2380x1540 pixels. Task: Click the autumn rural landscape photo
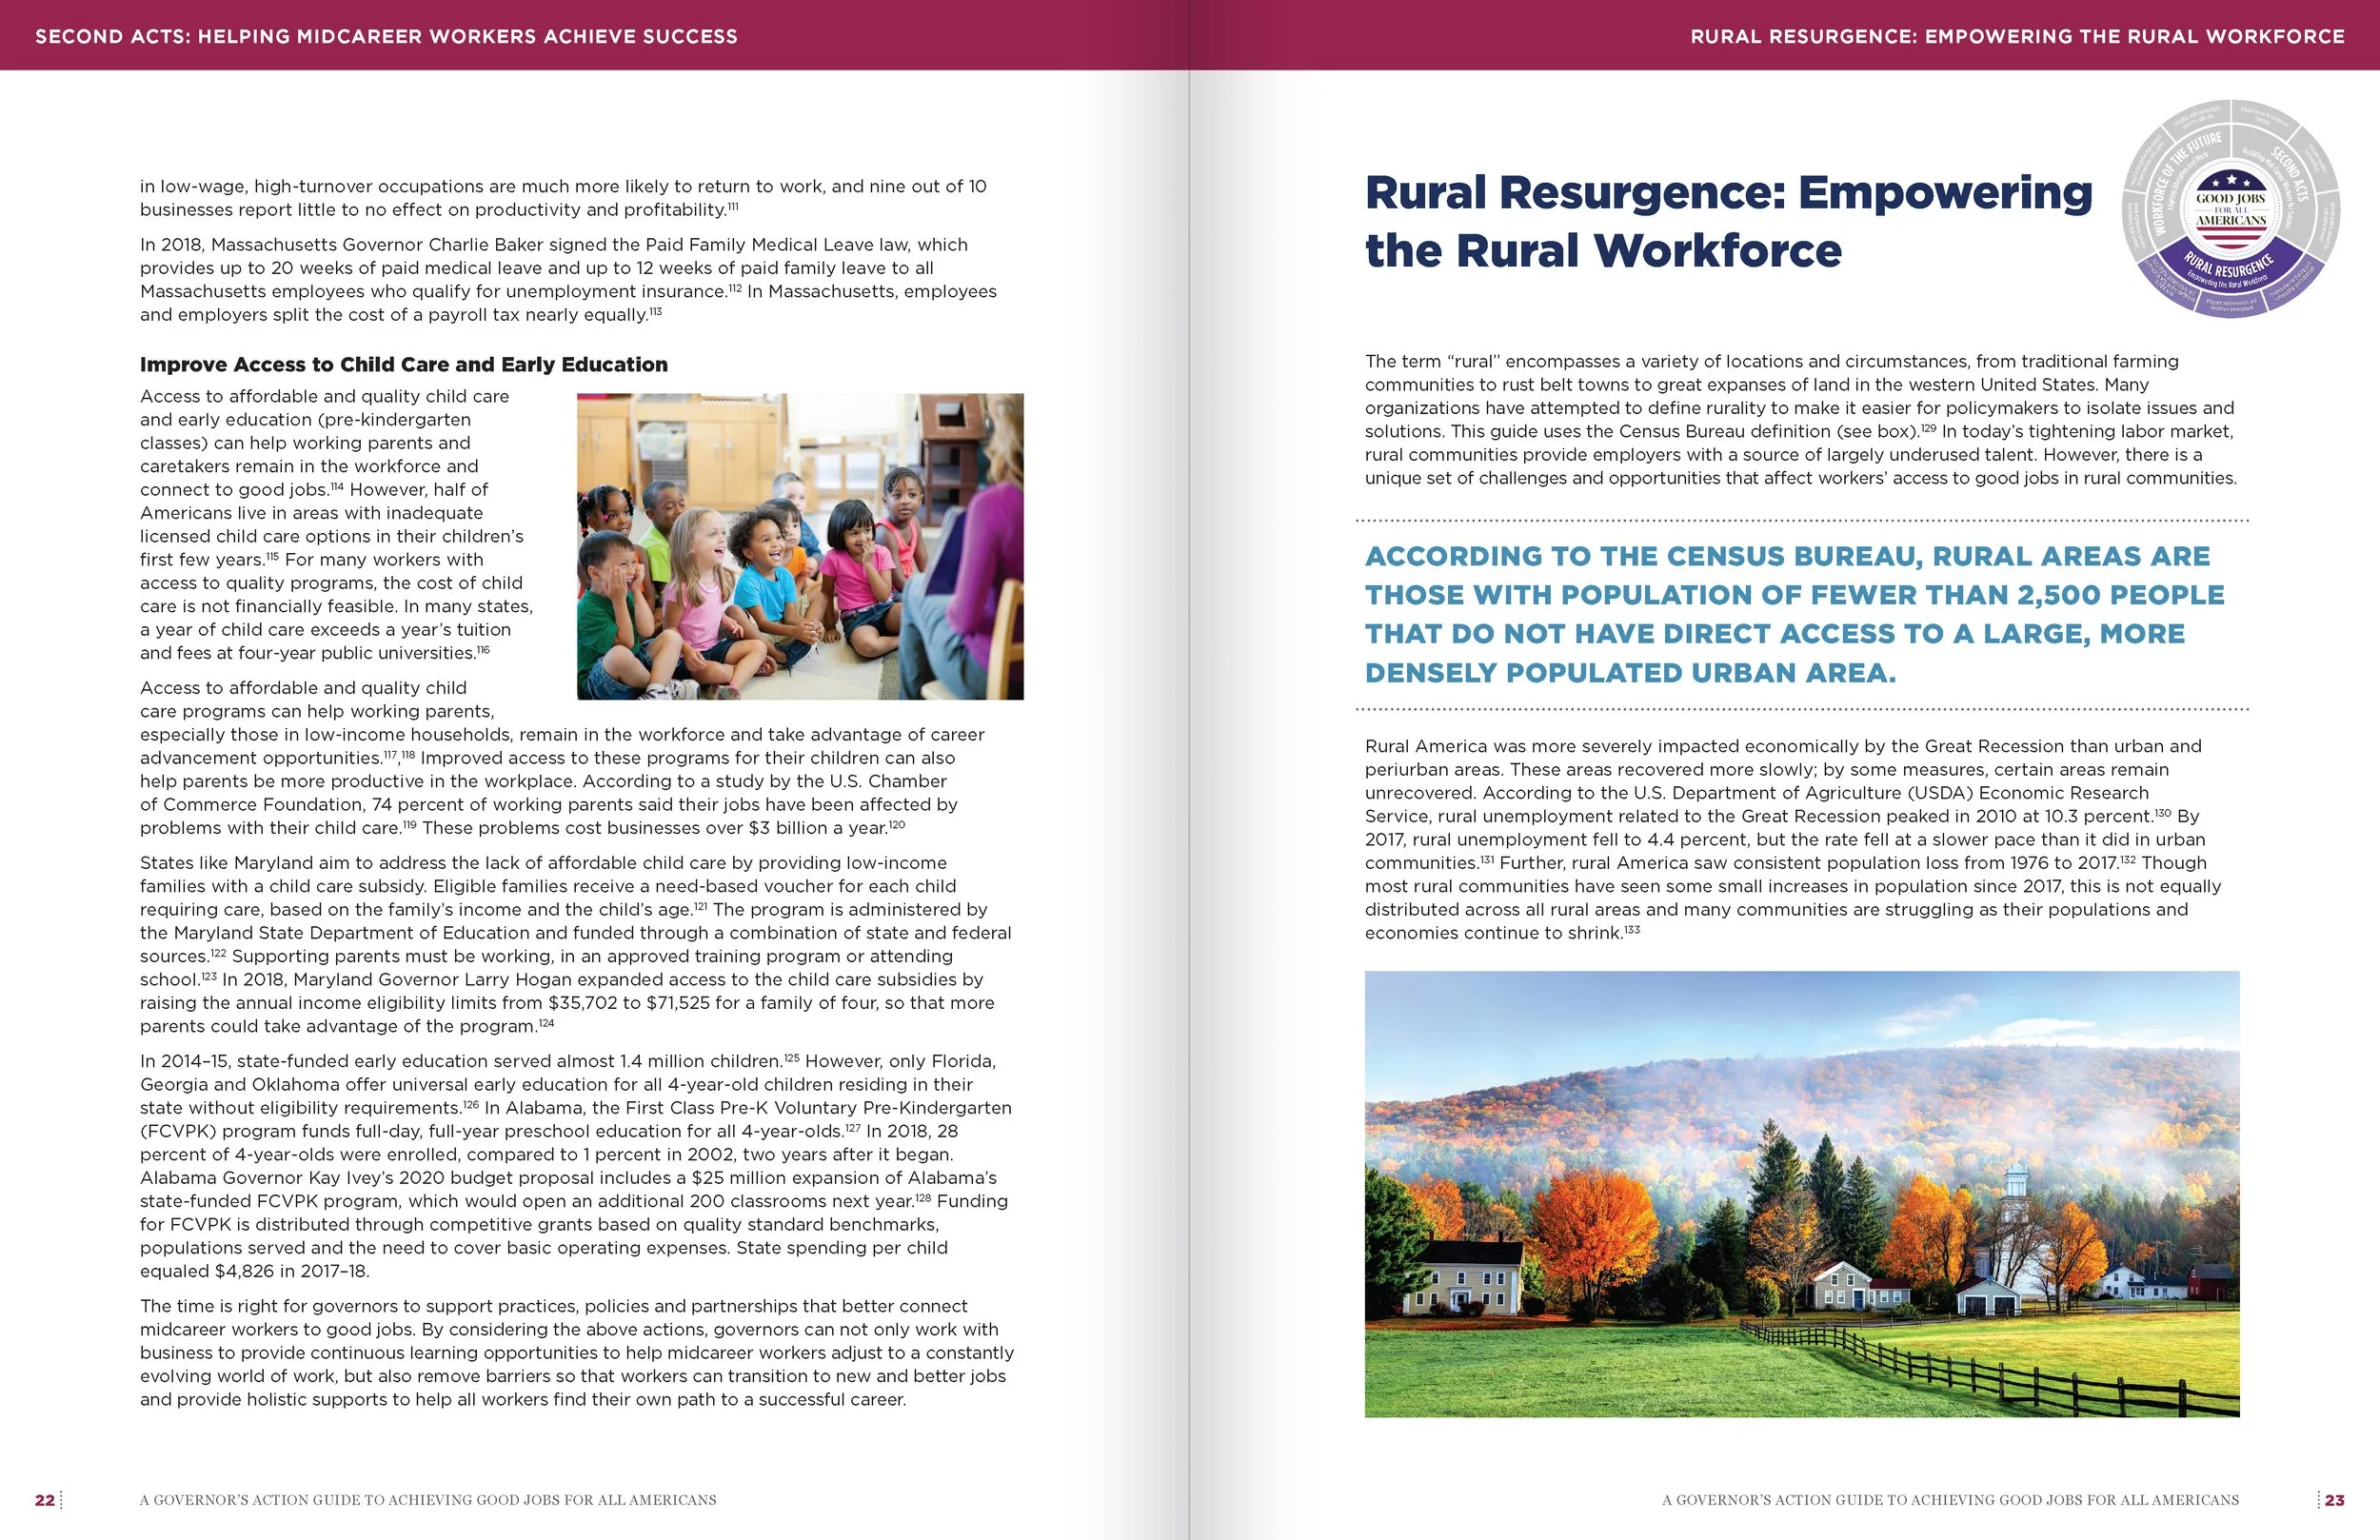(1801, 1193)
